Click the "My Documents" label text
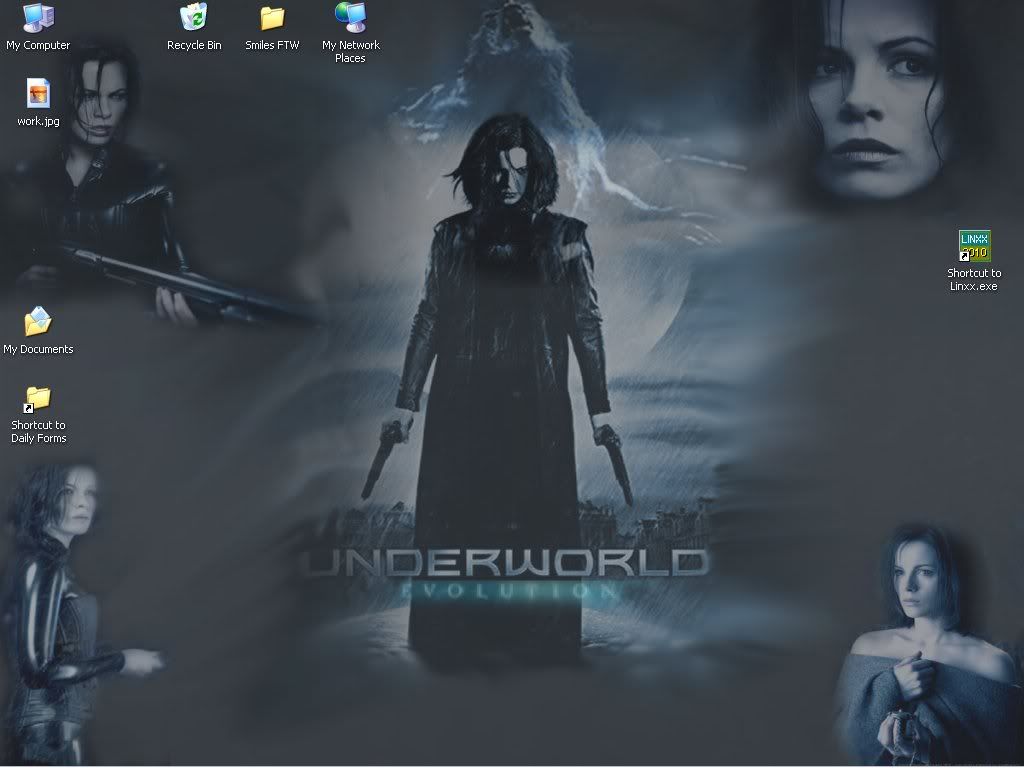Screen dimensions: 1024x768 [x=38, y=349]
